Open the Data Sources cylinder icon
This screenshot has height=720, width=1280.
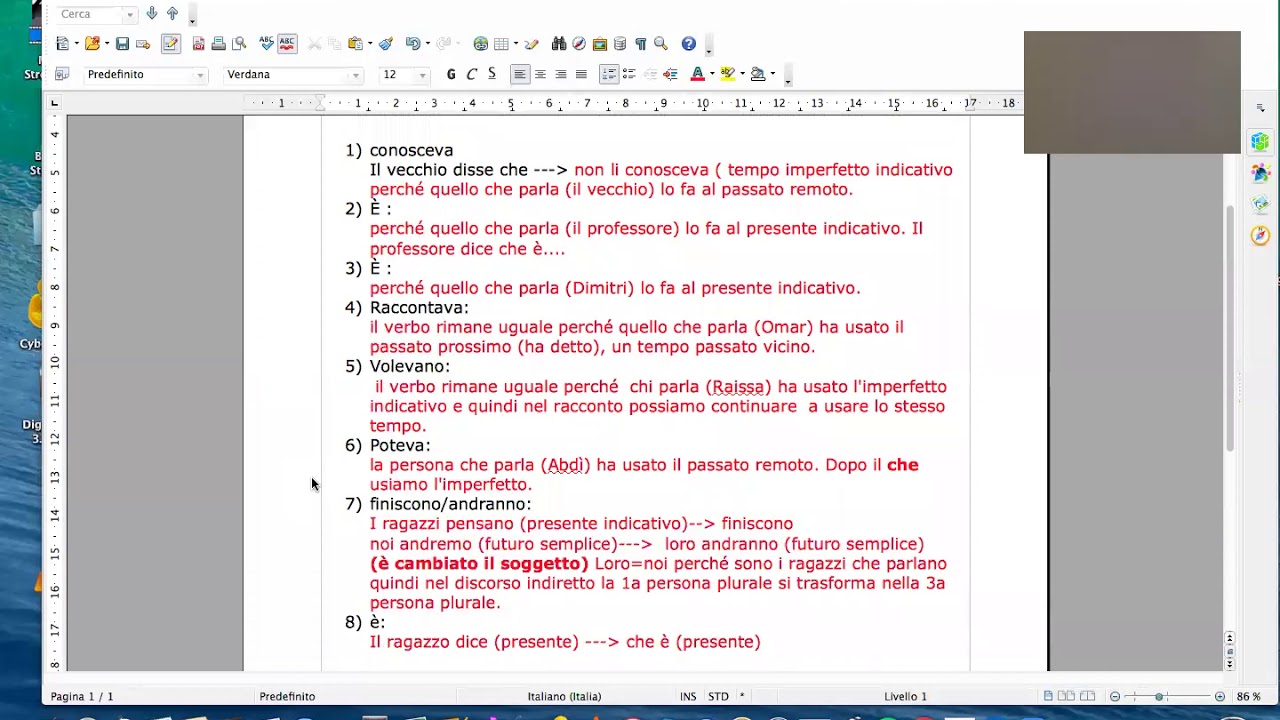620,44
